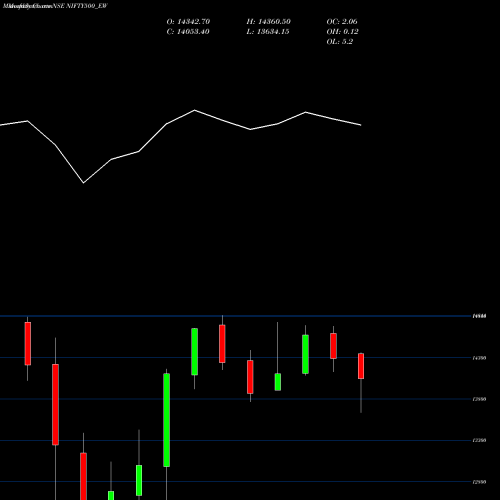Click the lowest trough of the white line
Image resolution: width=500 pixels, height=500 pixels.
[83, 183]
